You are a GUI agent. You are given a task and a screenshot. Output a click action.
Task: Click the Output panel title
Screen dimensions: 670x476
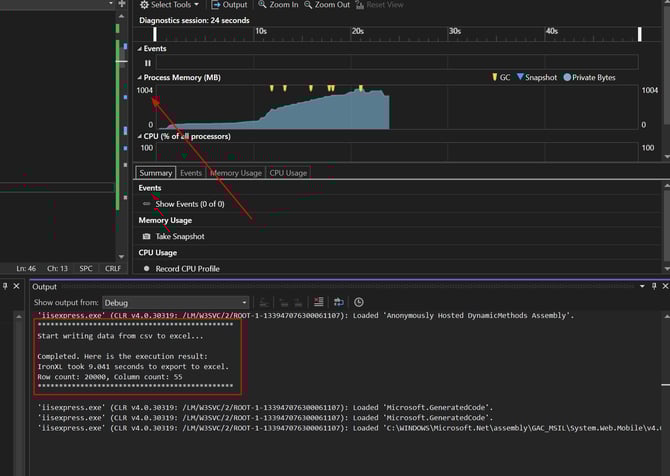[x=44, y=287]
